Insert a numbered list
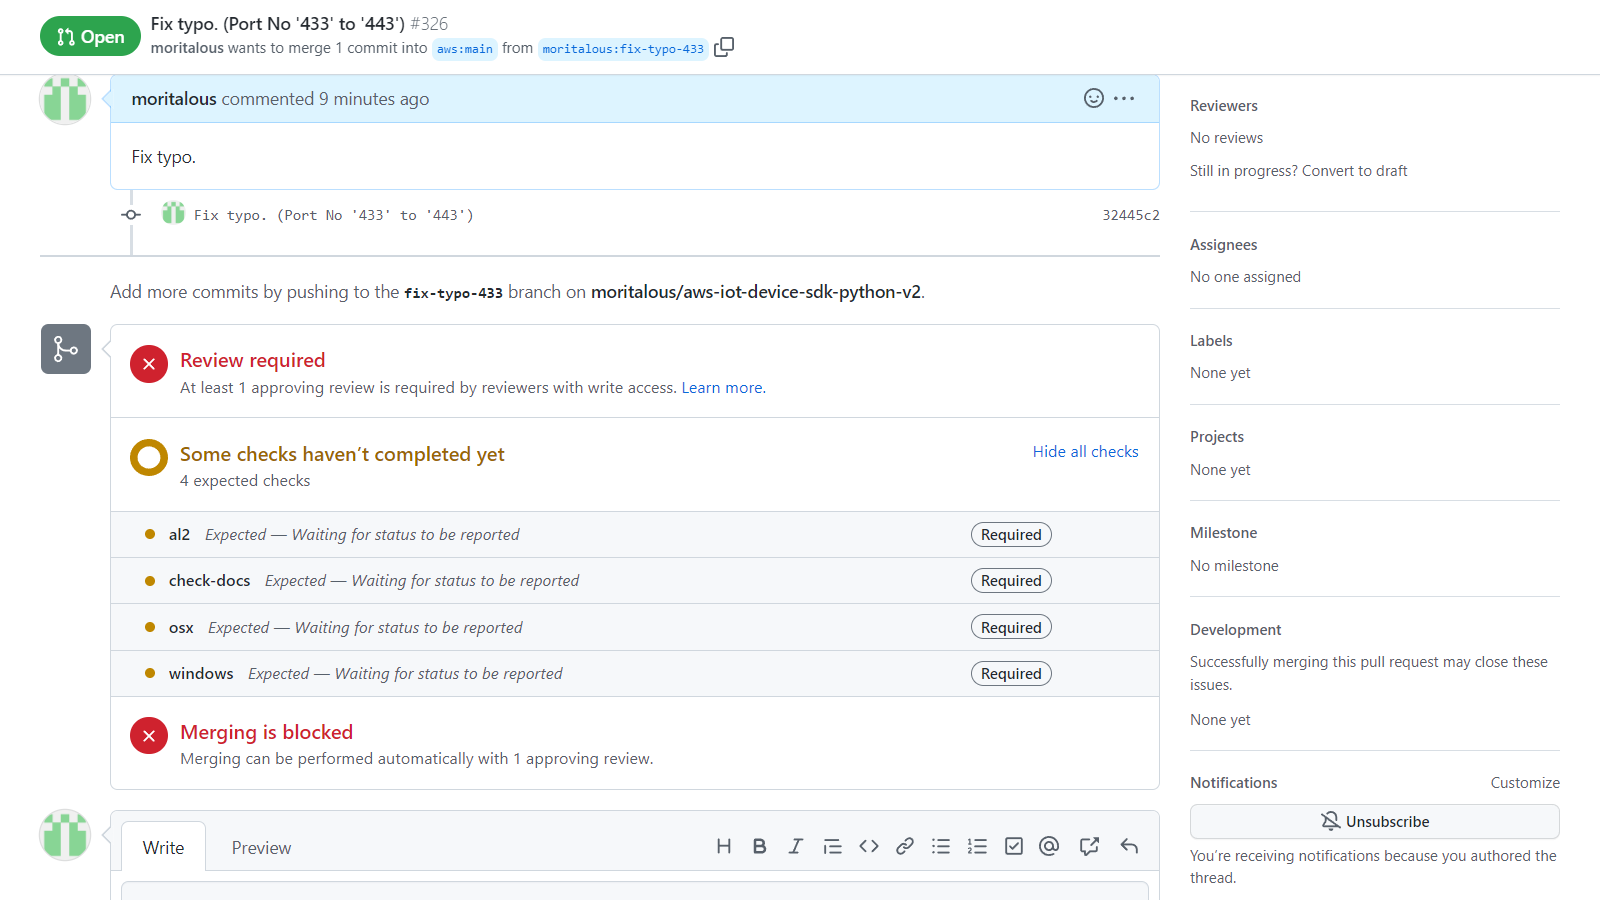The width and height of the screenshot is (1600, 900). click(x=977, y=846)
